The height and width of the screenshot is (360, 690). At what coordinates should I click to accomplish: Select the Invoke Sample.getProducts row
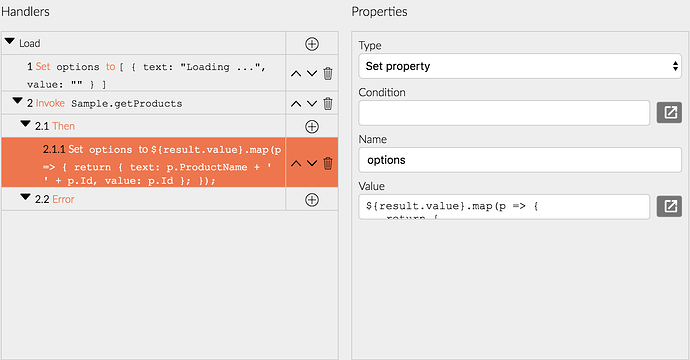tap(143, 103)
